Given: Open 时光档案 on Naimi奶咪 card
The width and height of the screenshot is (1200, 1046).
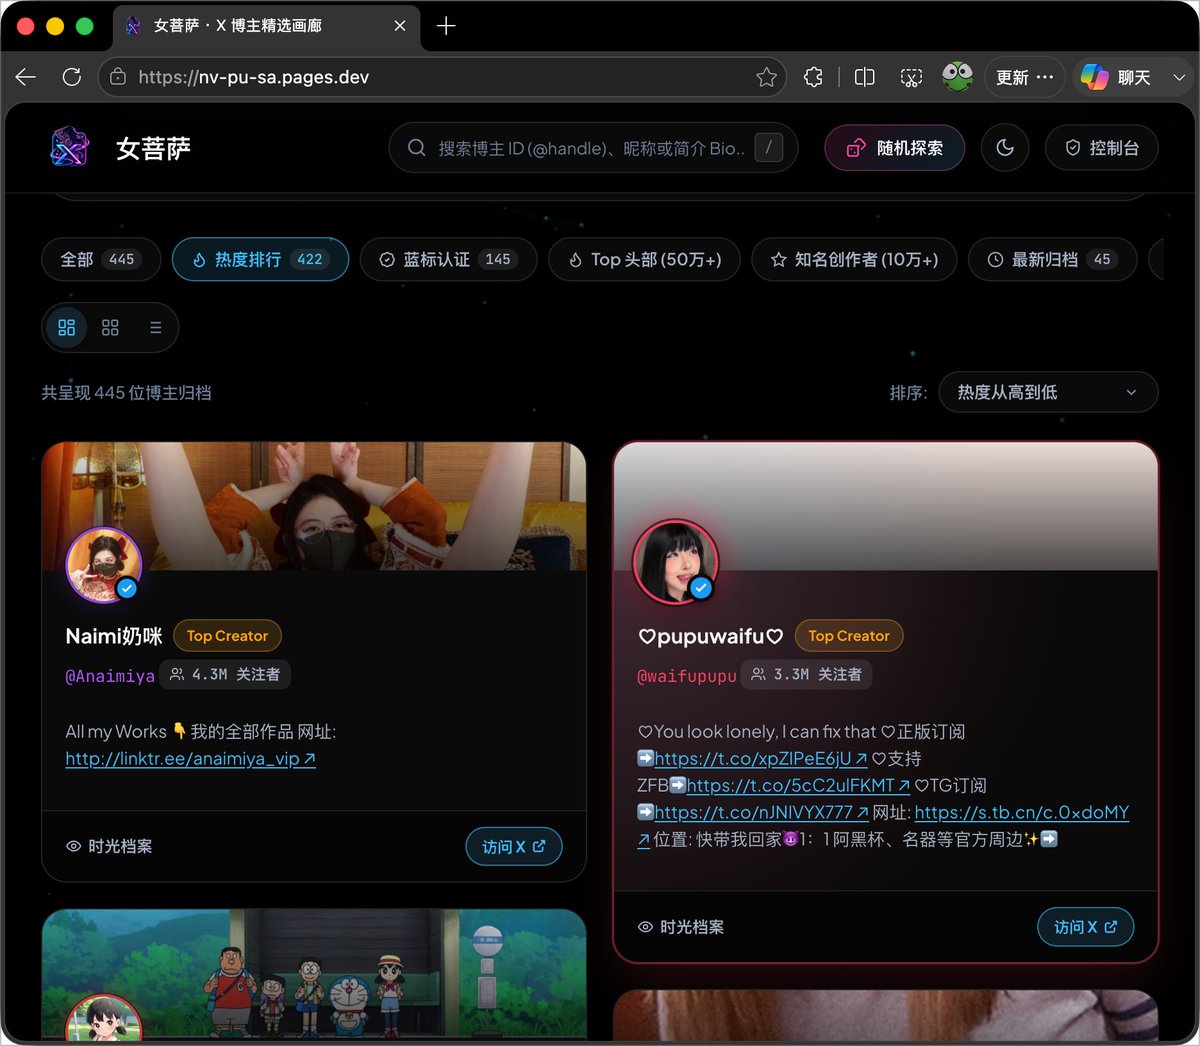Looking at the screenshot, I should coord(109,846).
